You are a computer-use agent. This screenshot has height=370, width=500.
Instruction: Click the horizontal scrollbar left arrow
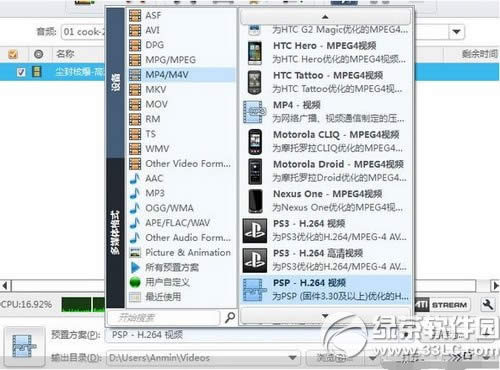5,286
